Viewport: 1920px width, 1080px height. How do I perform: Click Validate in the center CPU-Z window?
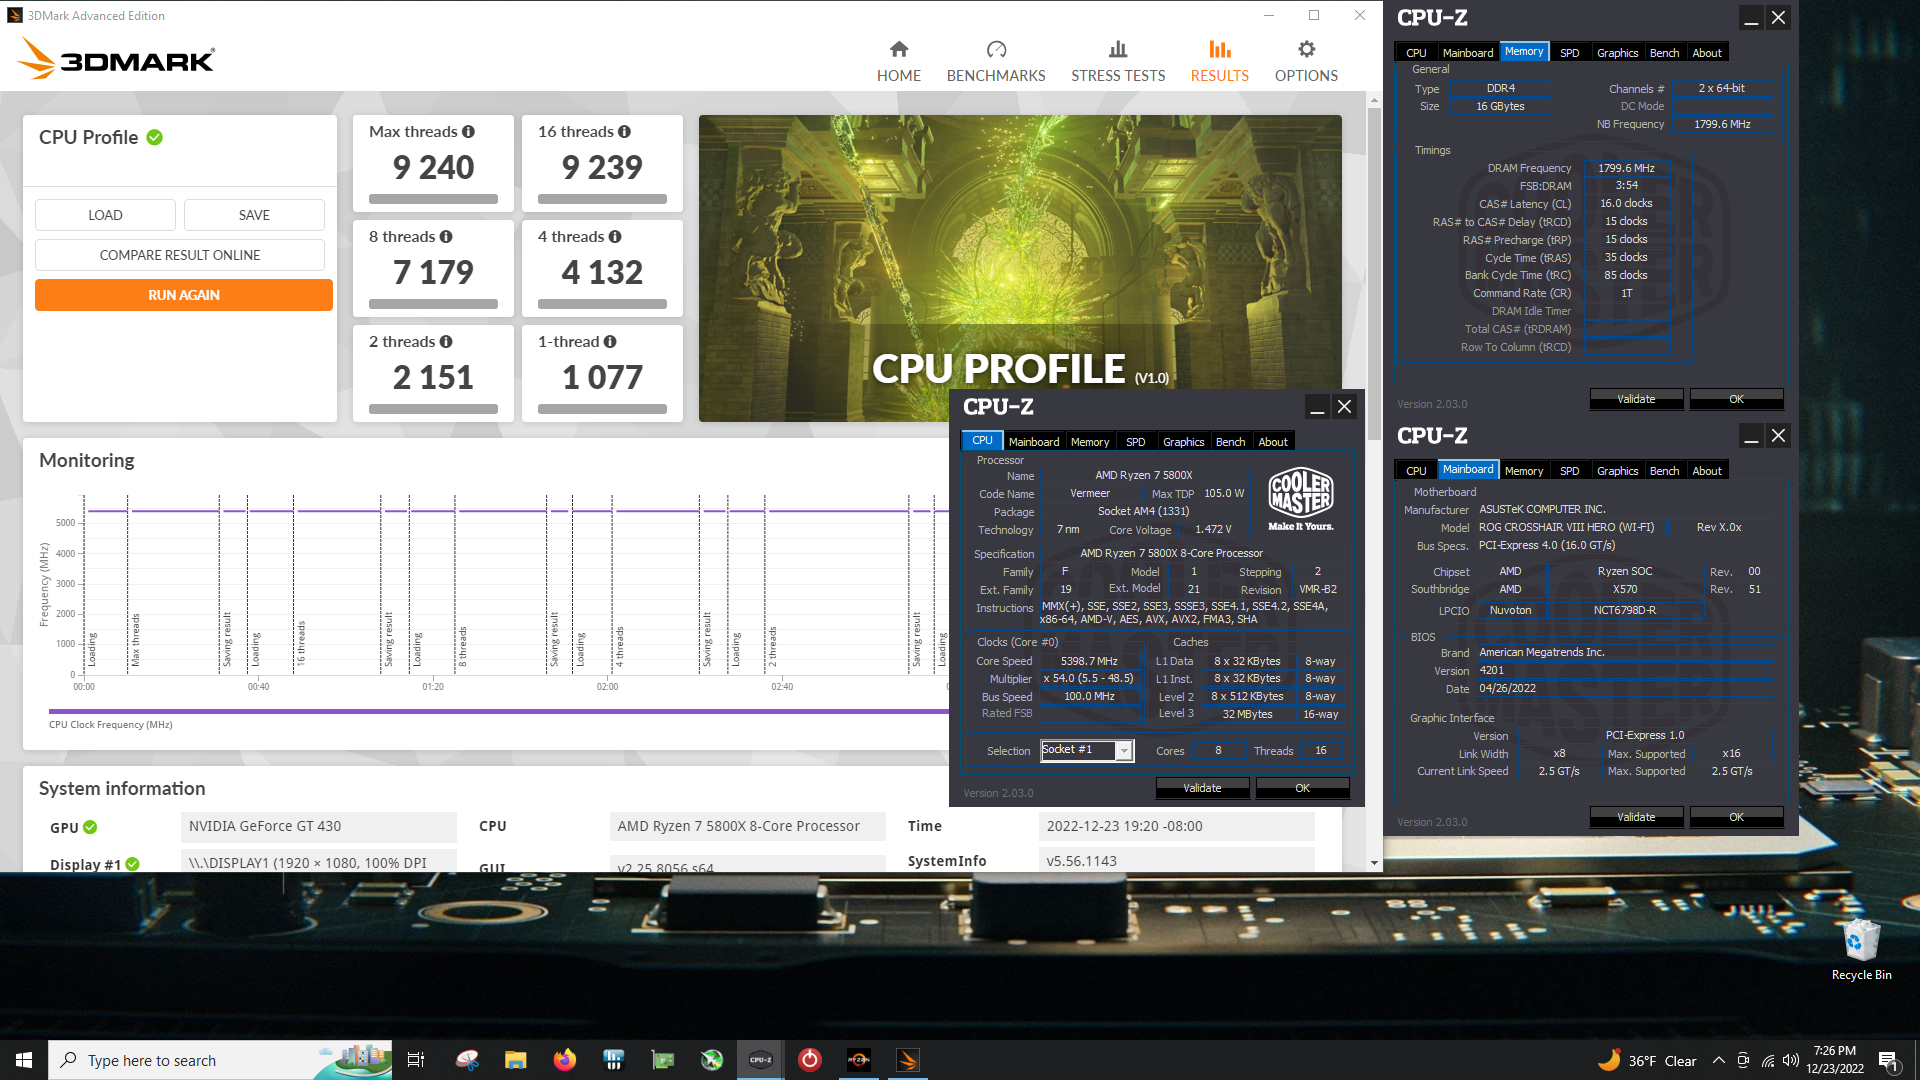point(1202,788)
